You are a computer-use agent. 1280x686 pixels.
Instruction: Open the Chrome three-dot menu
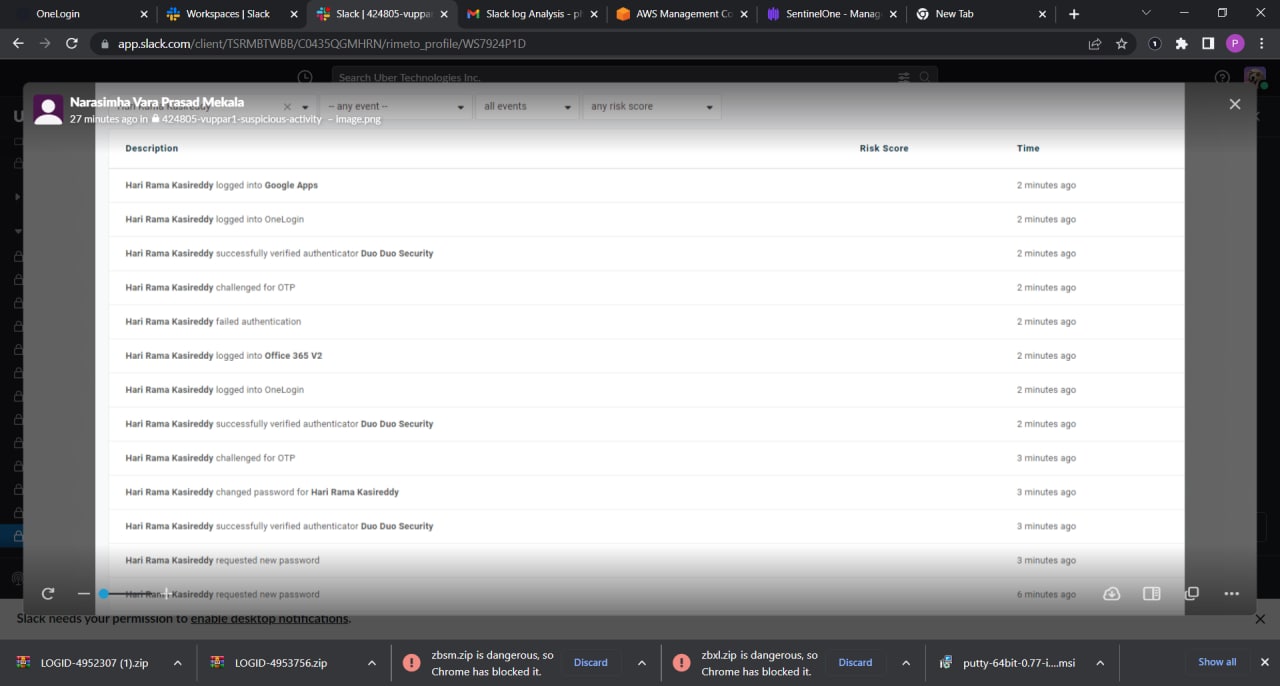pyautogui.click(x=1262, y=44)
